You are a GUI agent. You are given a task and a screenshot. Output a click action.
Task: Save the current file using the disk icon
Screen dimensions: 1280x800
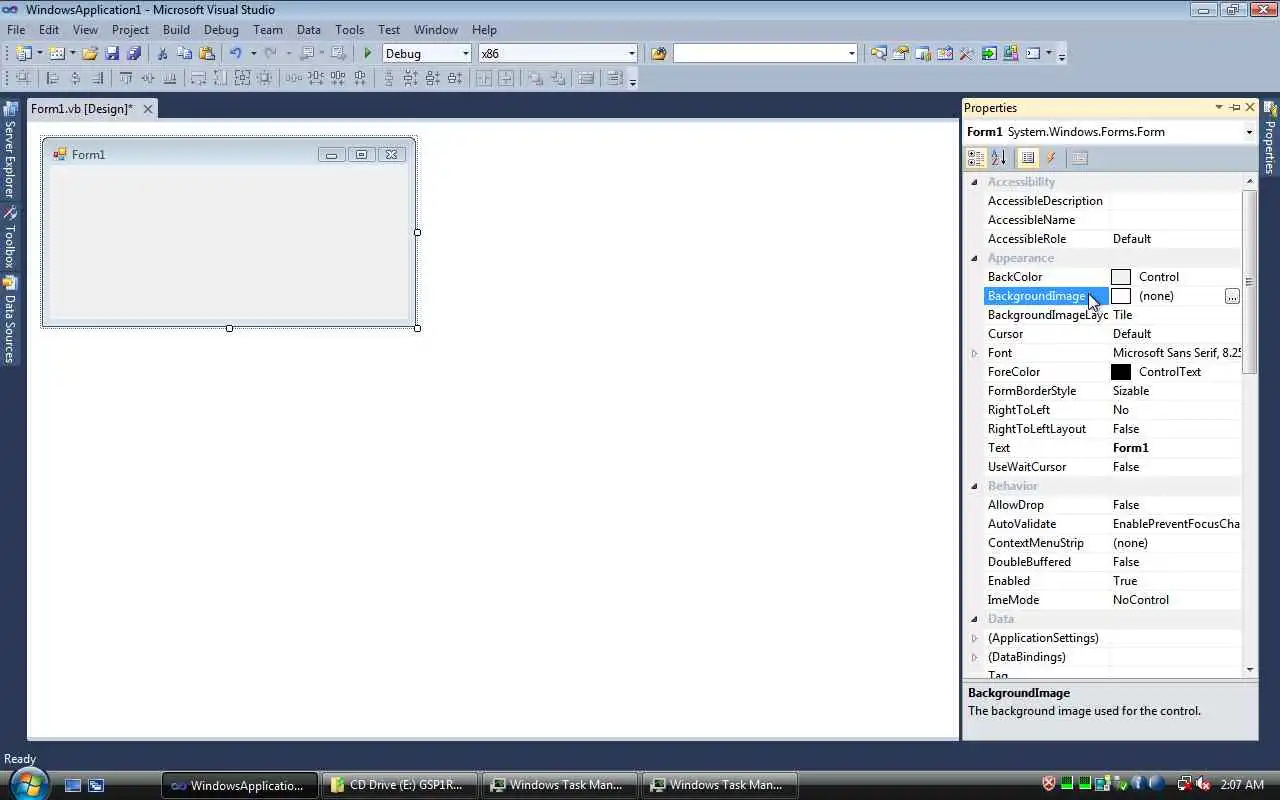pos(112,54)
